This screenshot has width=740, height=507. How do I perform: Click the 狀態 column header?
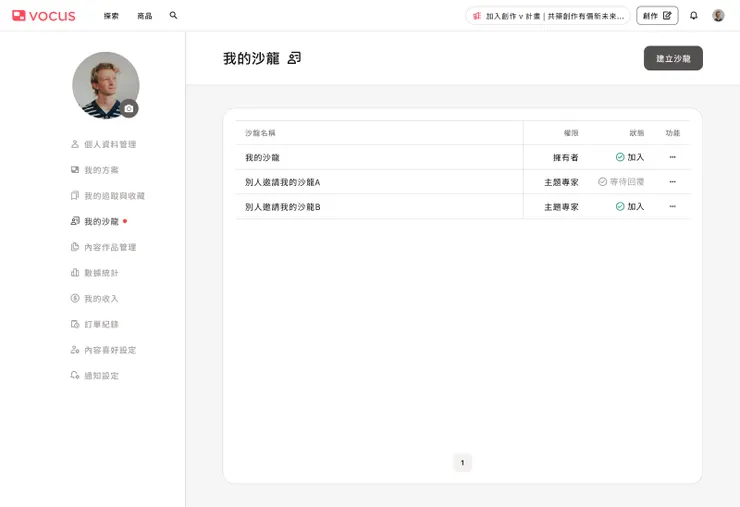pyautogui.click(x=637, y=133)
